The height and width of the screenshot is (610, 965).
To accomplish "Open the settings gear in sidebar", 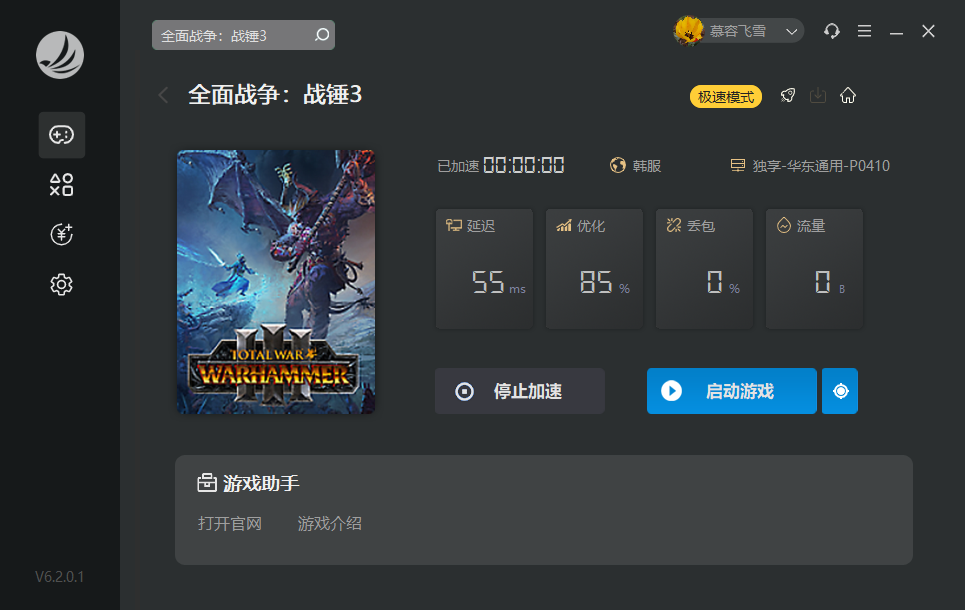I will coord(62,285).
